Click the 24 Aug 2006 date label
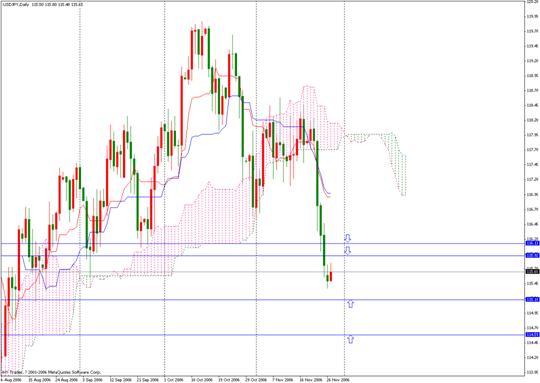The image size is (540, 383). (67, 380)
